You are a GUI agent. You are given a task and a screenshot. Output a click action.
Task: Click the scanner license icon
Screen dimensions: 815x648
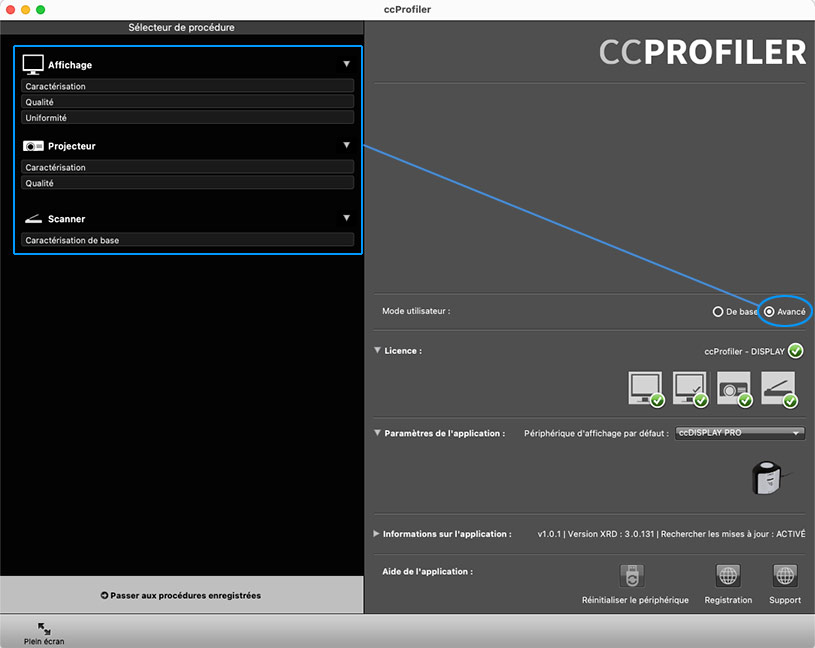coord(779,388)
